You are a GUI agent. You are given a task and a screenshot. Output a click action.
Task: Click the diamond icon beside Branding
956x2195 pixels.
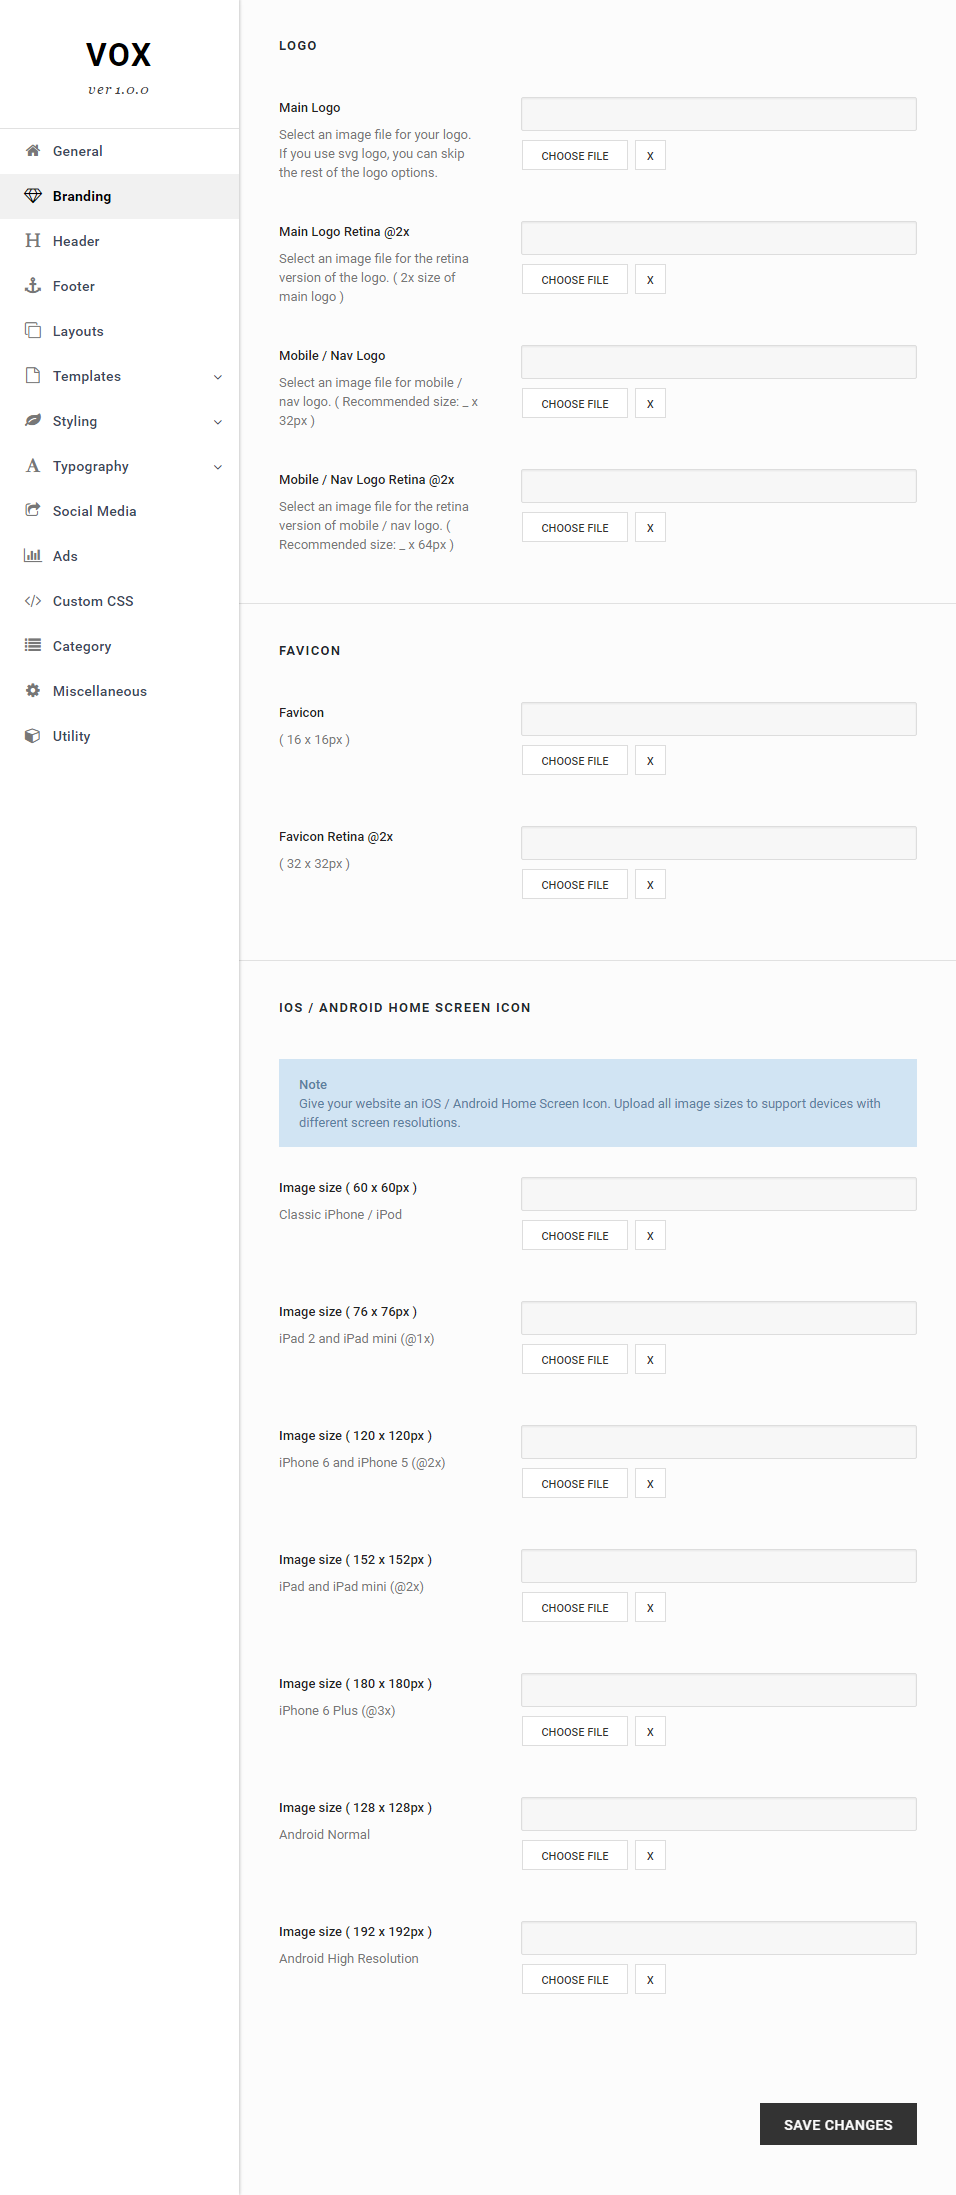coord(33,196)
